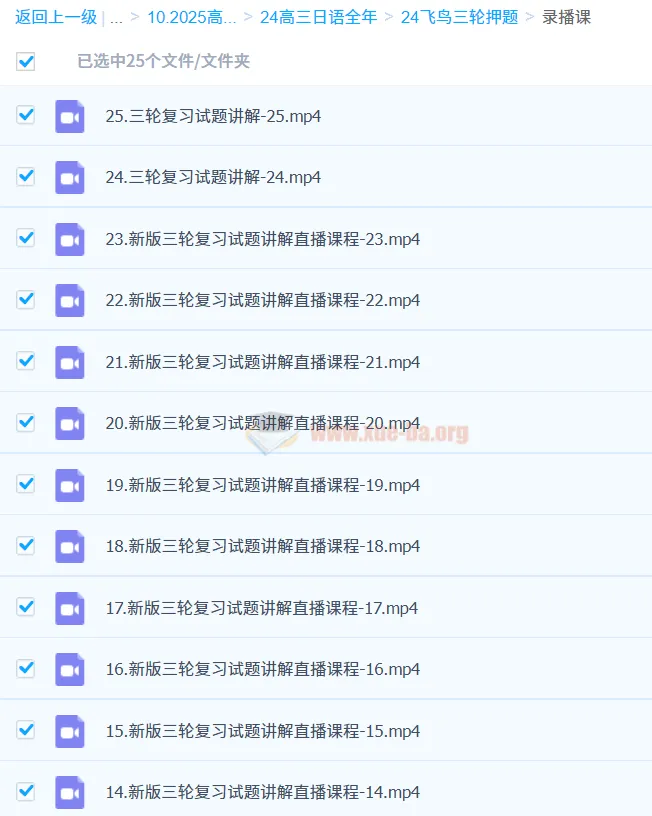Screen dimensions: 652x816
Task: Click video icon of 24.三轮复习试题讲解-24.mp4
Action: pyautogui.click(x=70, y=177)
